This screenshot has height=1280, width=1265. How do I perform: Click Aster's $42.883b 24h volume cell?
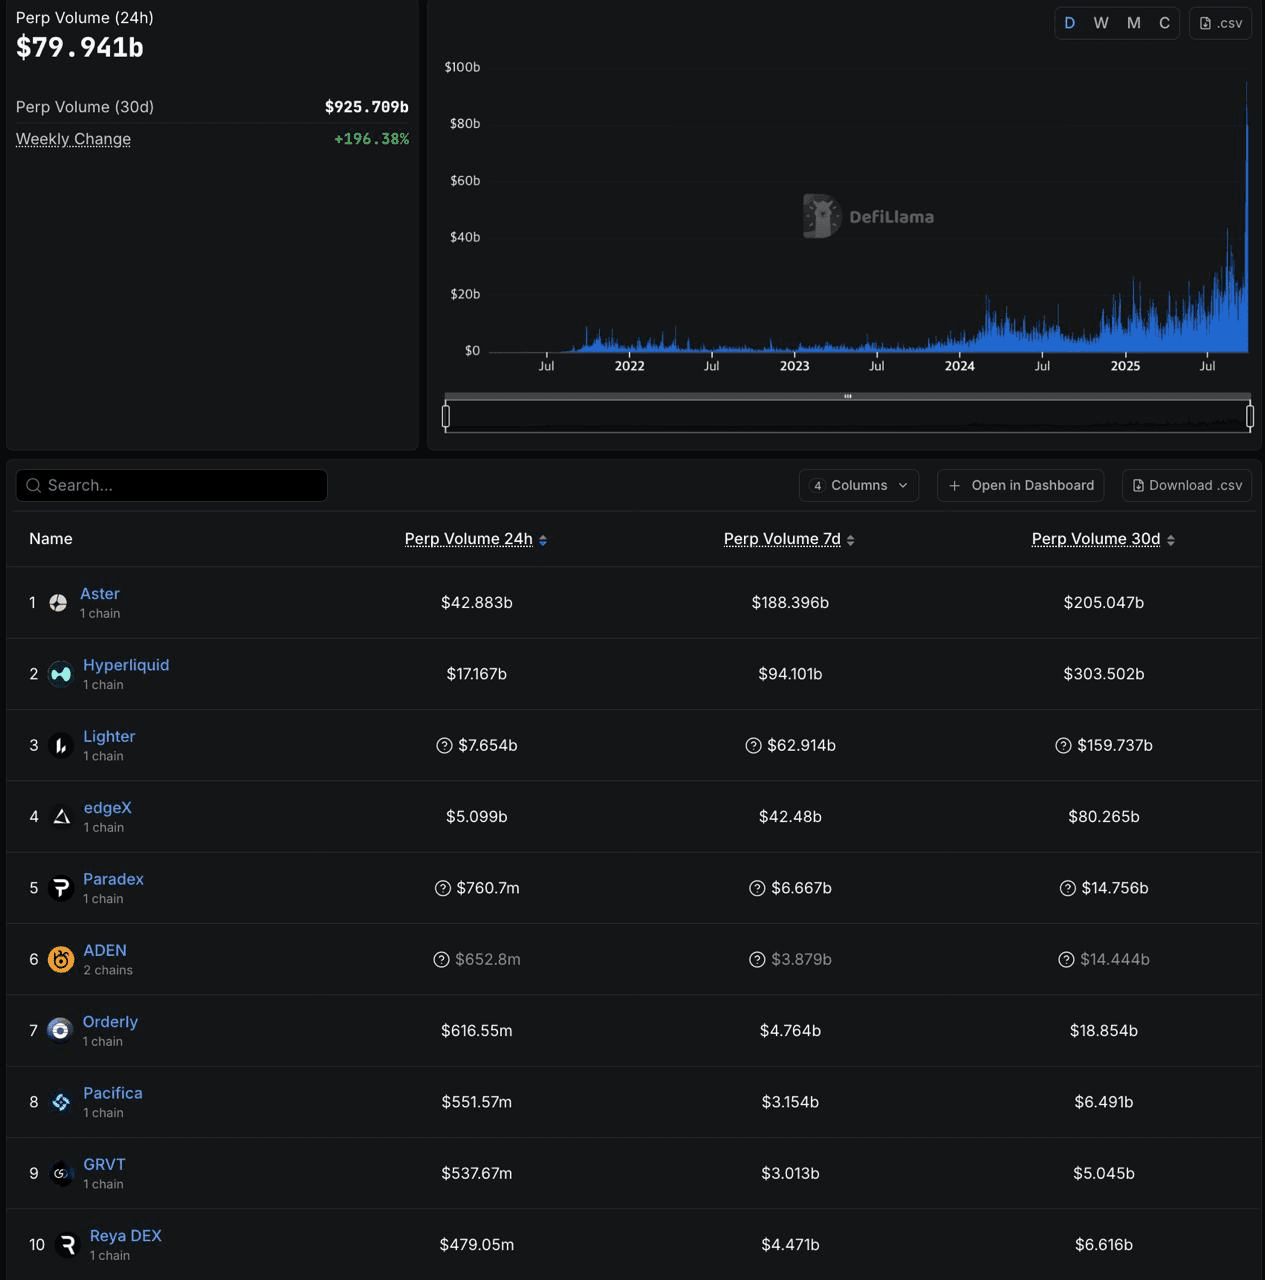[x=477, y=603]
